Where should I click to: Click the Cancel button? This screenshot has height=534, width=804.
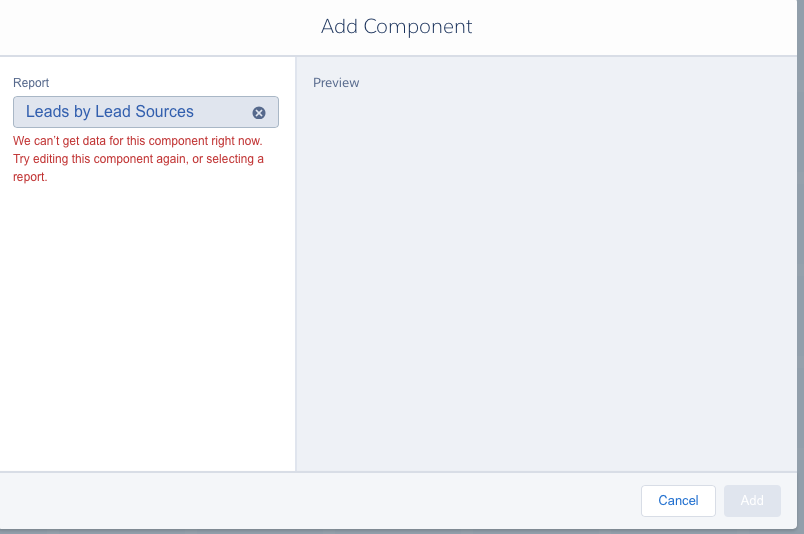pos(678,500)
